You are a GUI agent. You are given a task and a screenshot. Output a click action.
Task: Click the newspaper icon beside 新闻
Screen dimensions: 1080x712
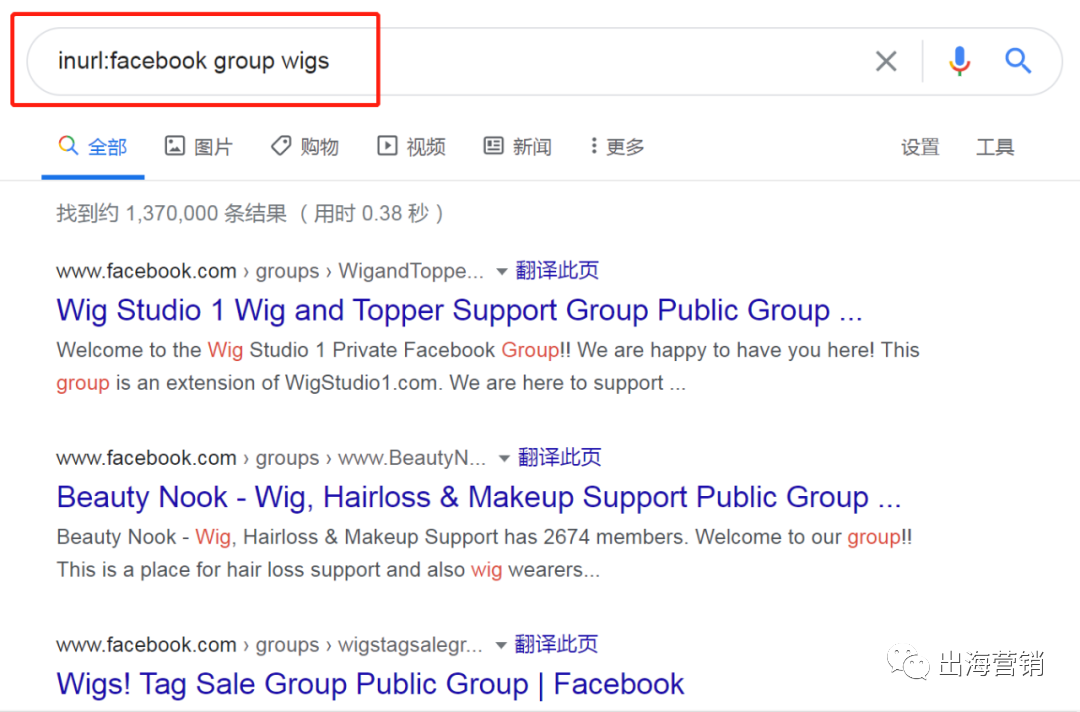[x=493, y=146]
